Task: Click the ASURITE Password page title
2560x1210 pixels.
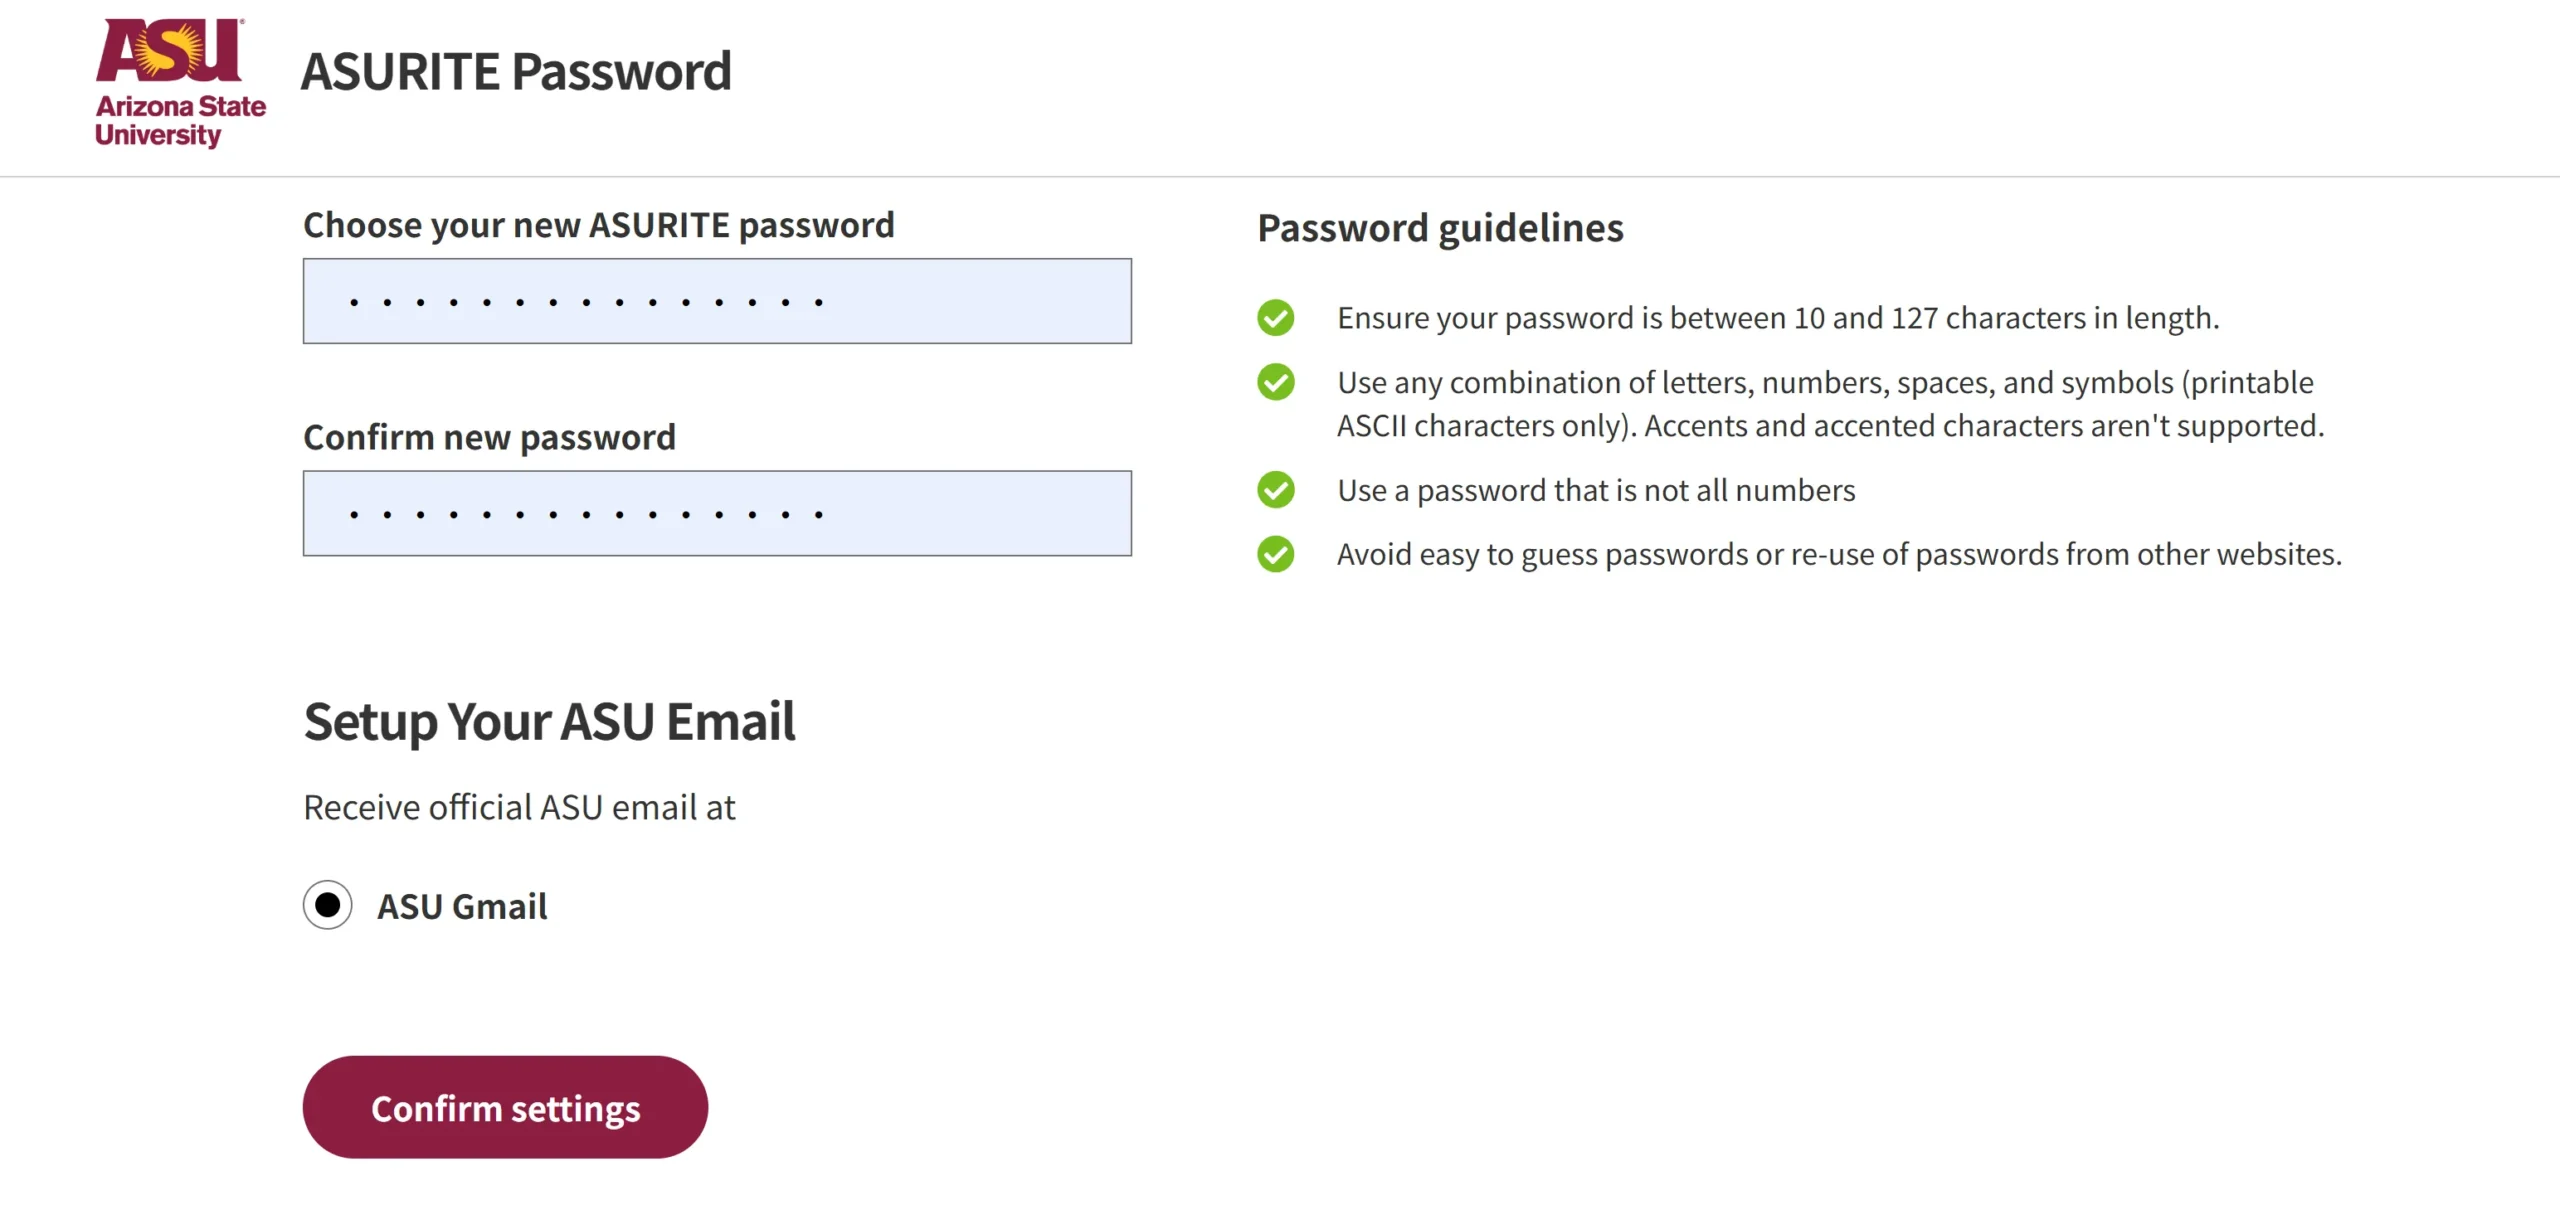Action: (x=516, y=72)
